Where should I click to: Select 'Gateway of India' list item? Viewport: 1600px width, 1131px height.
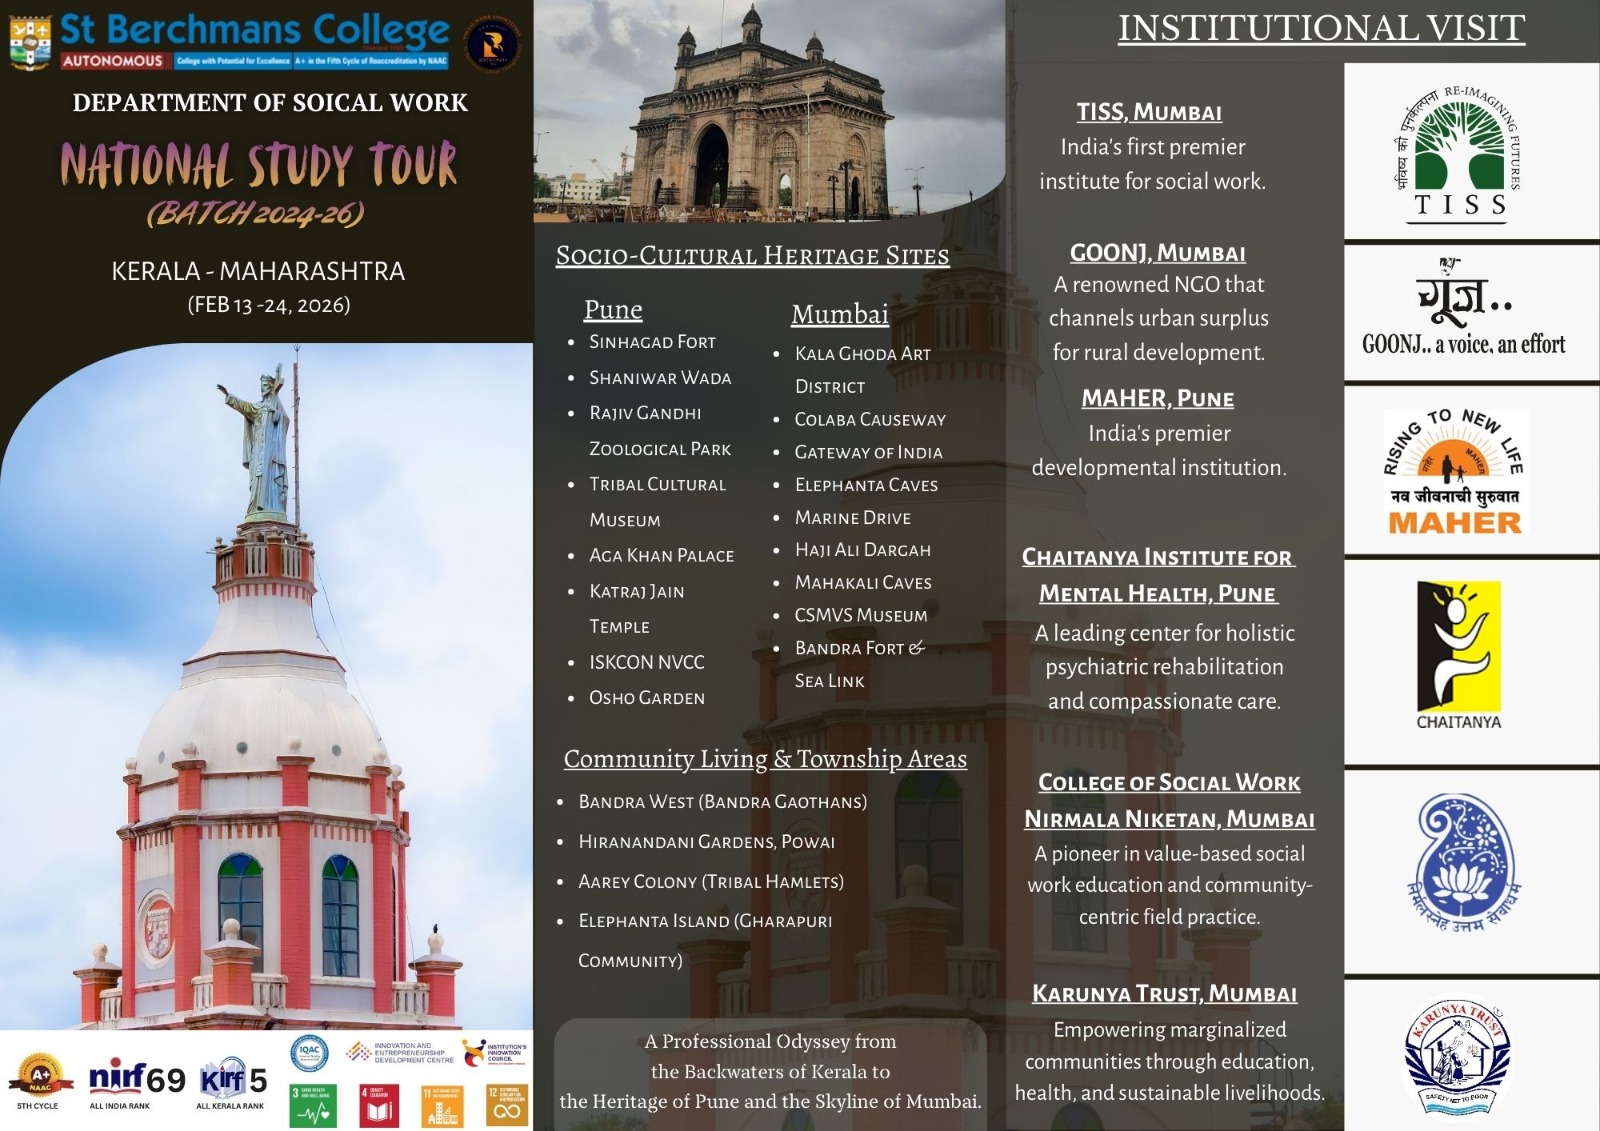[868, 453]
